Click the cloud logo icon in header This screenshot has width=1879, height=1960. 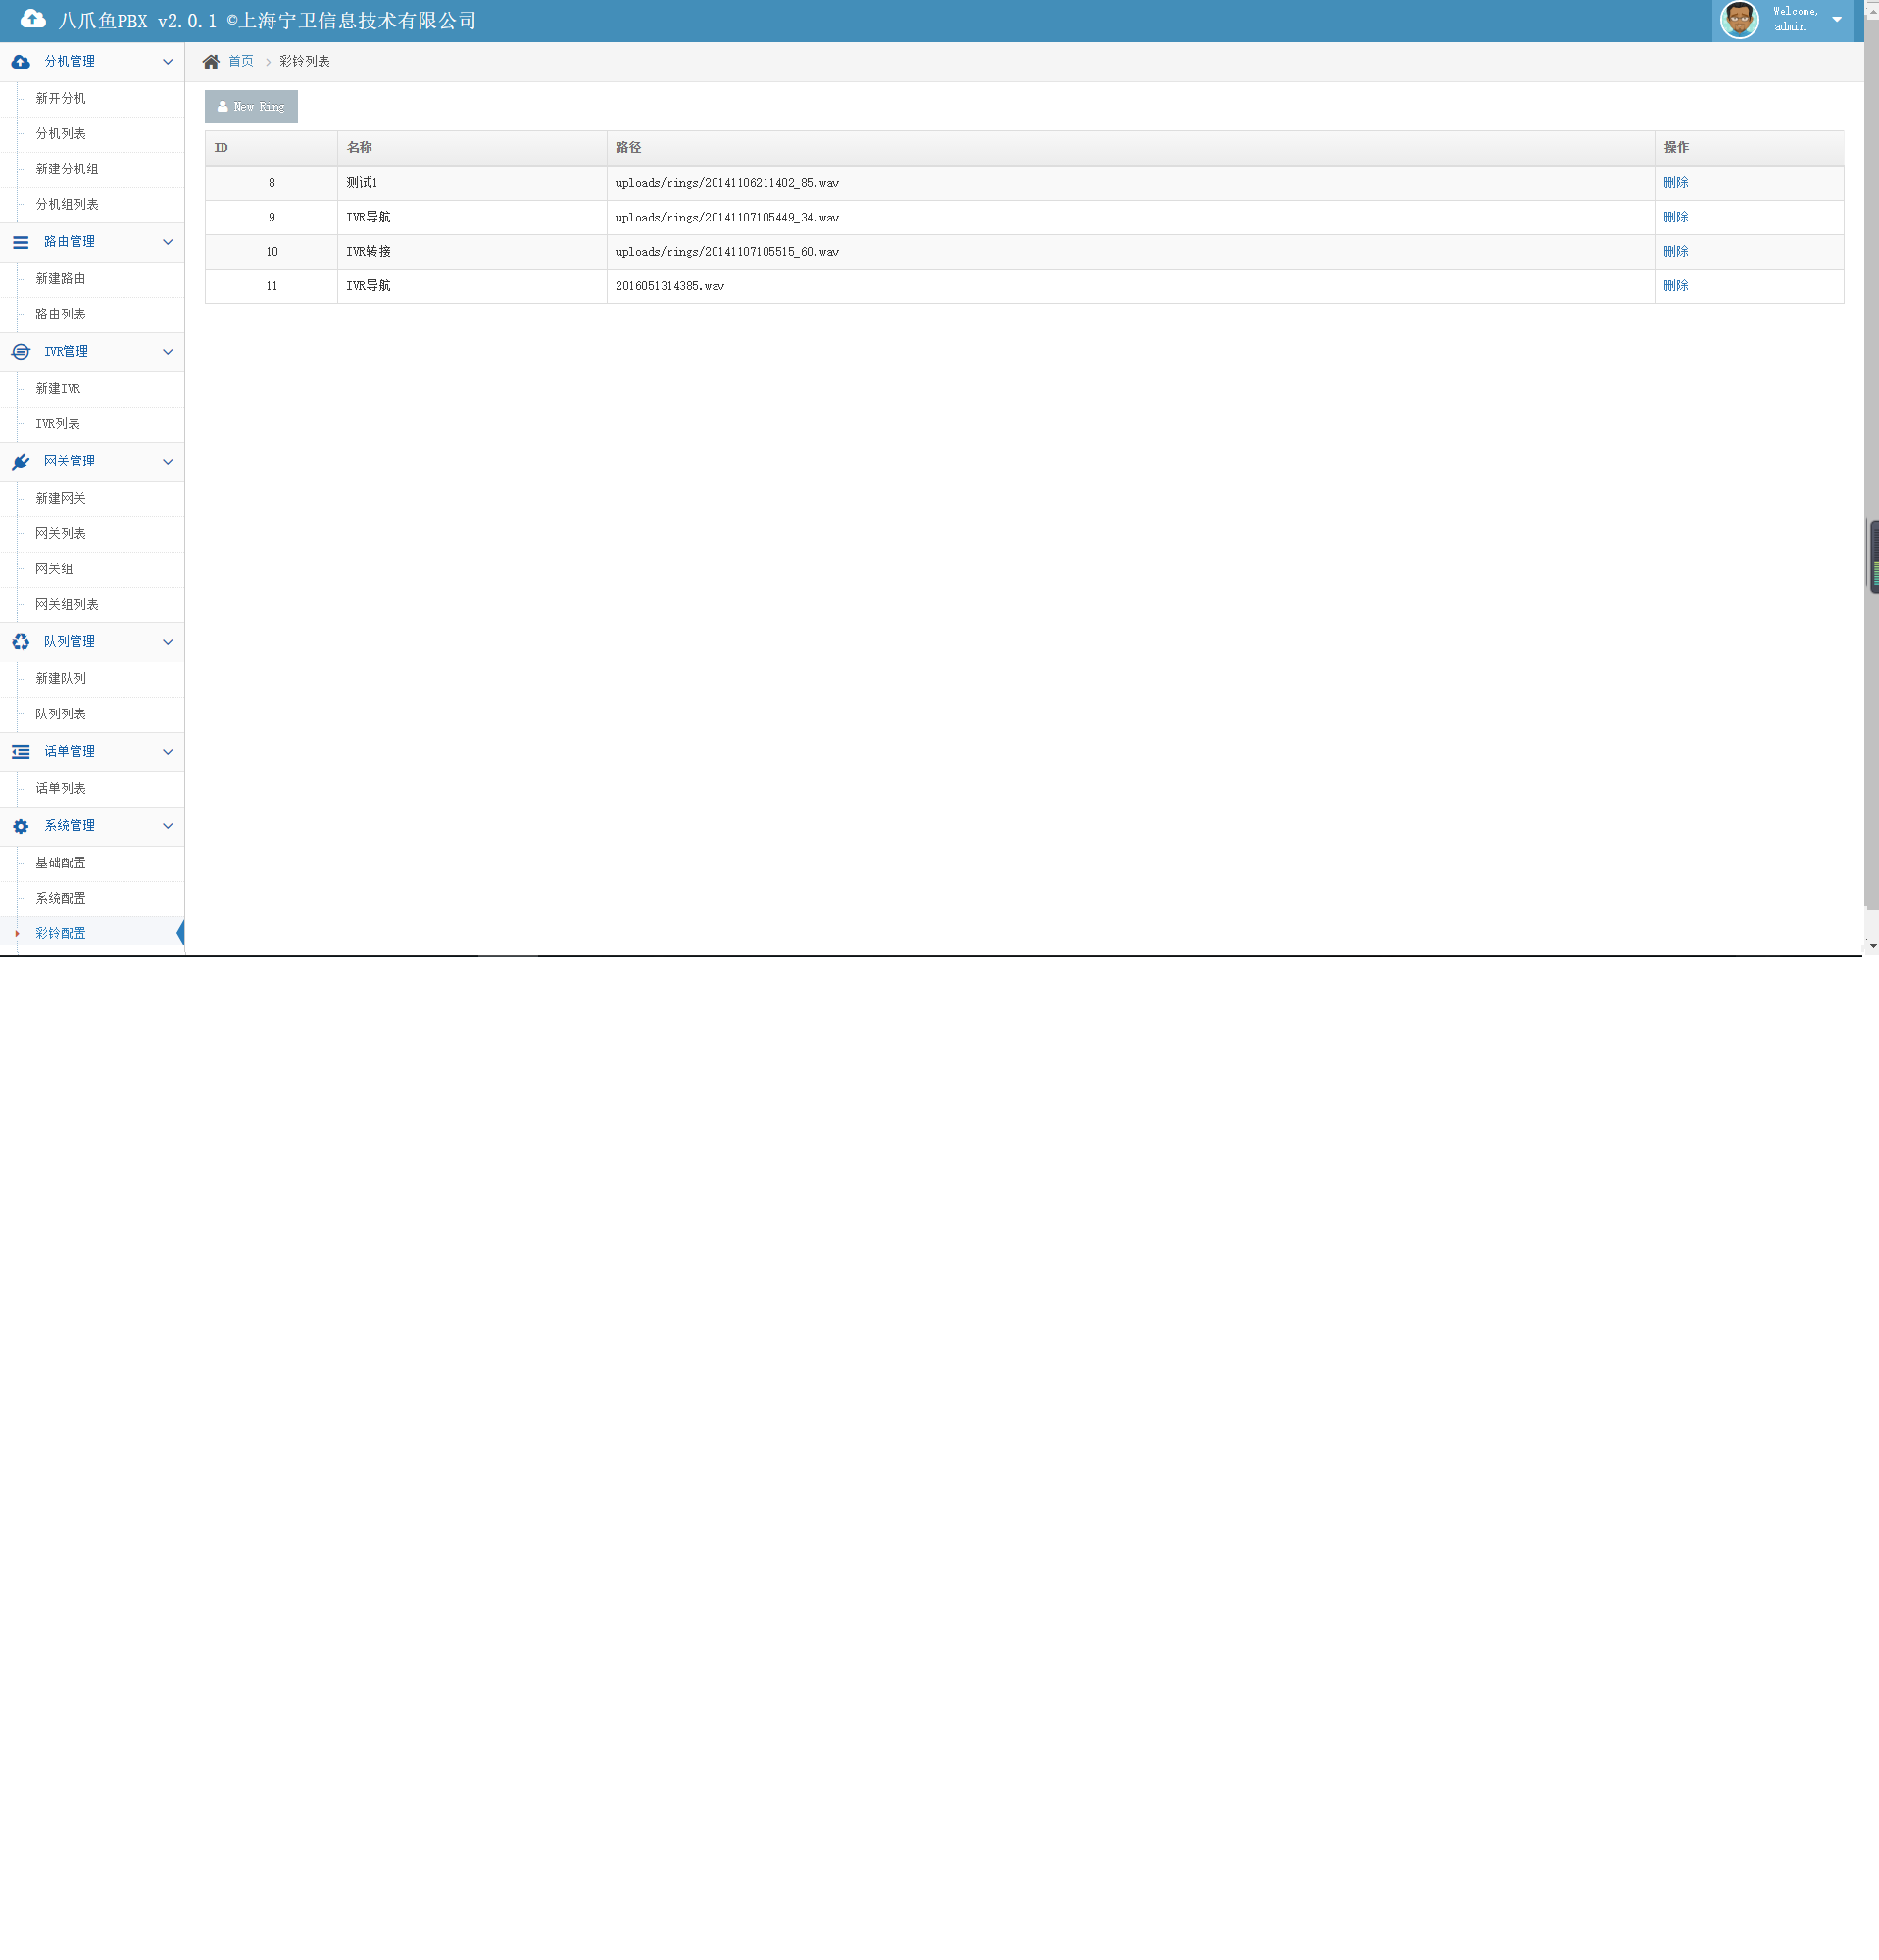pos(33,19)
